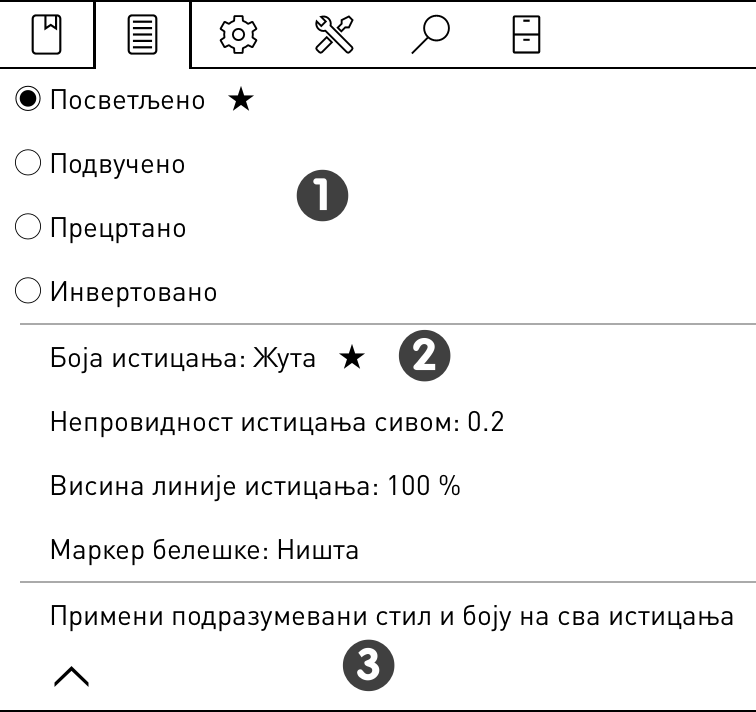Open the tools wrench and screwdriver tab
The width and height of the screenshot is (756, 712).
pyautogui.click(x=334, y=34)
